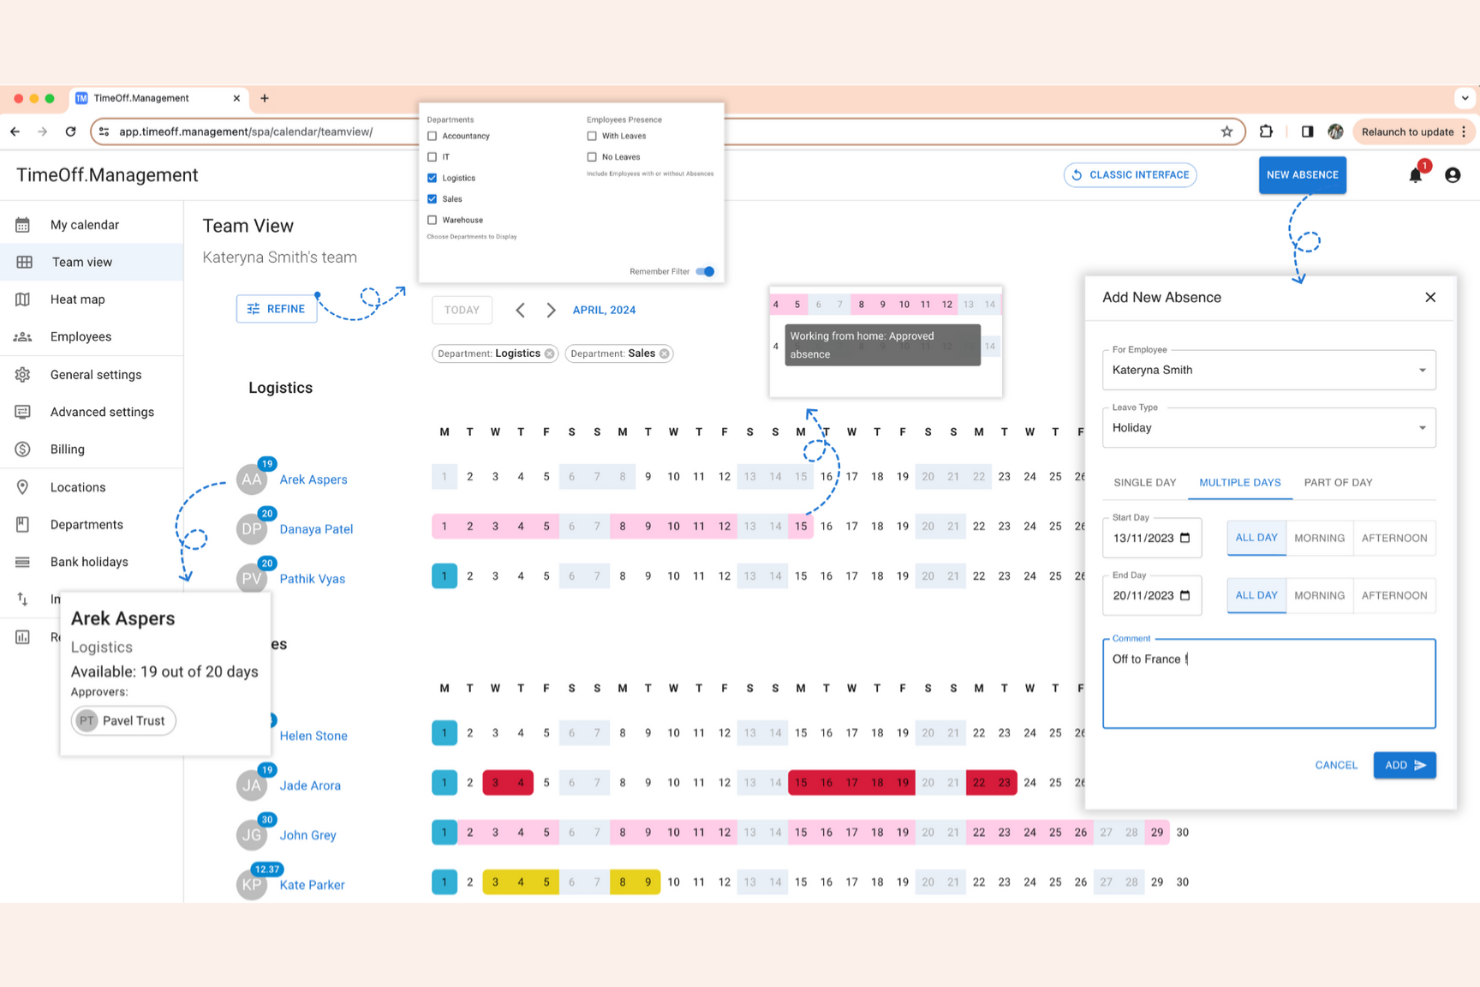Viewport: 1480px width, 987px height.
Task: Check the With Leaves filter
Action: [x=591, y=135]
